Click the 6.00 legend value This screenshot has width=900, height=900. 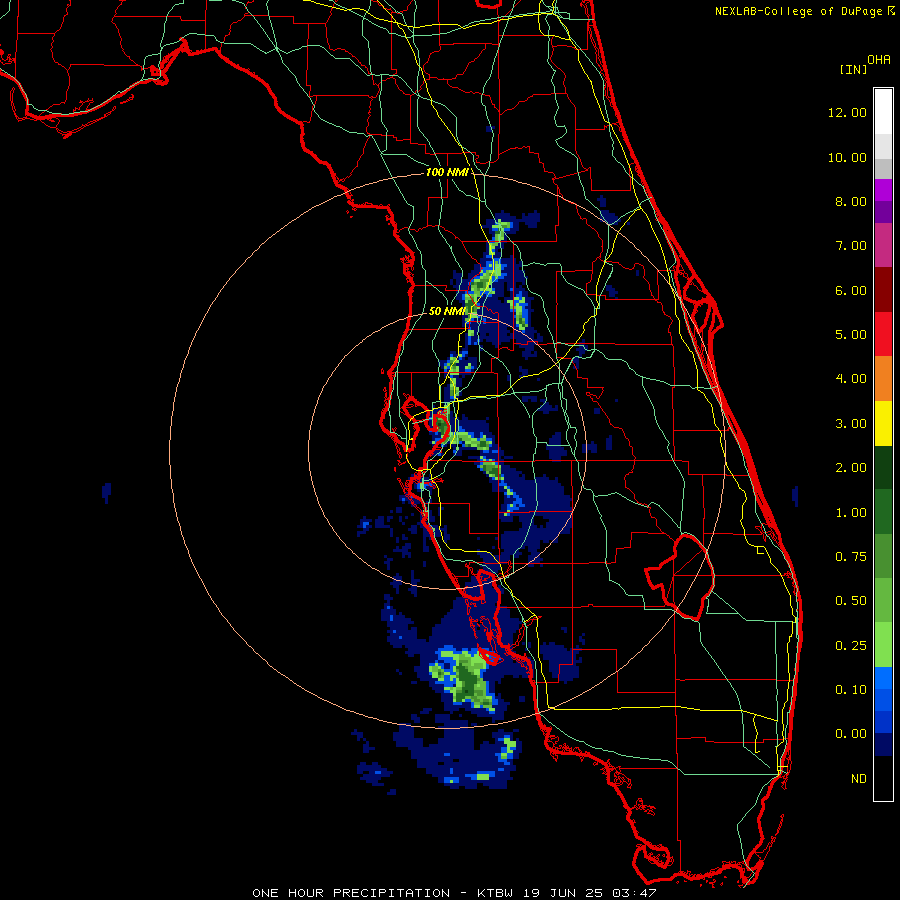851,290
